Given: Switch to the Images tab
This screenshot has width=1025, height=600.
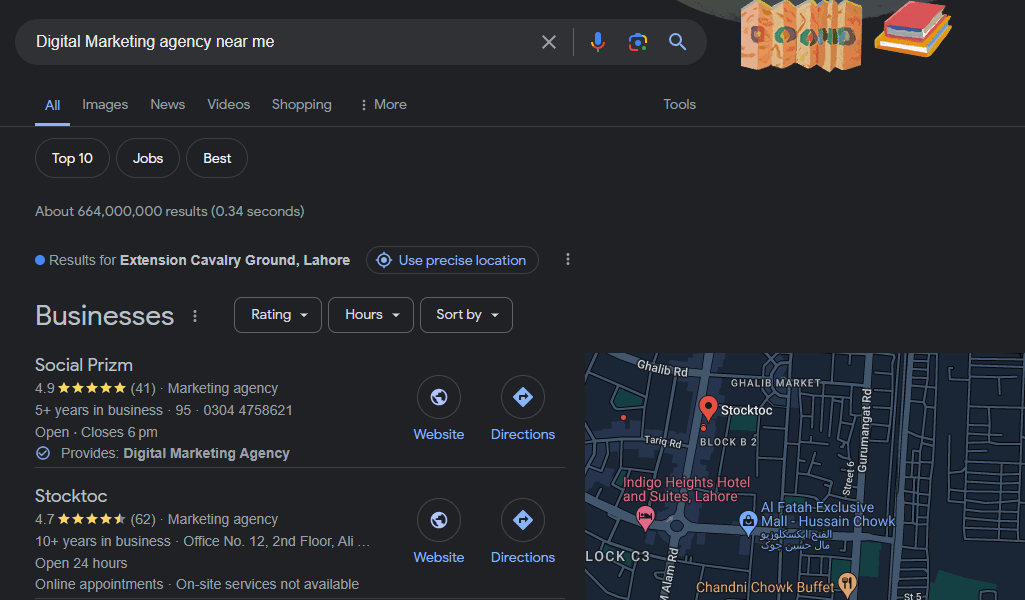Looking at the screenshot, I should click(105, 105).
